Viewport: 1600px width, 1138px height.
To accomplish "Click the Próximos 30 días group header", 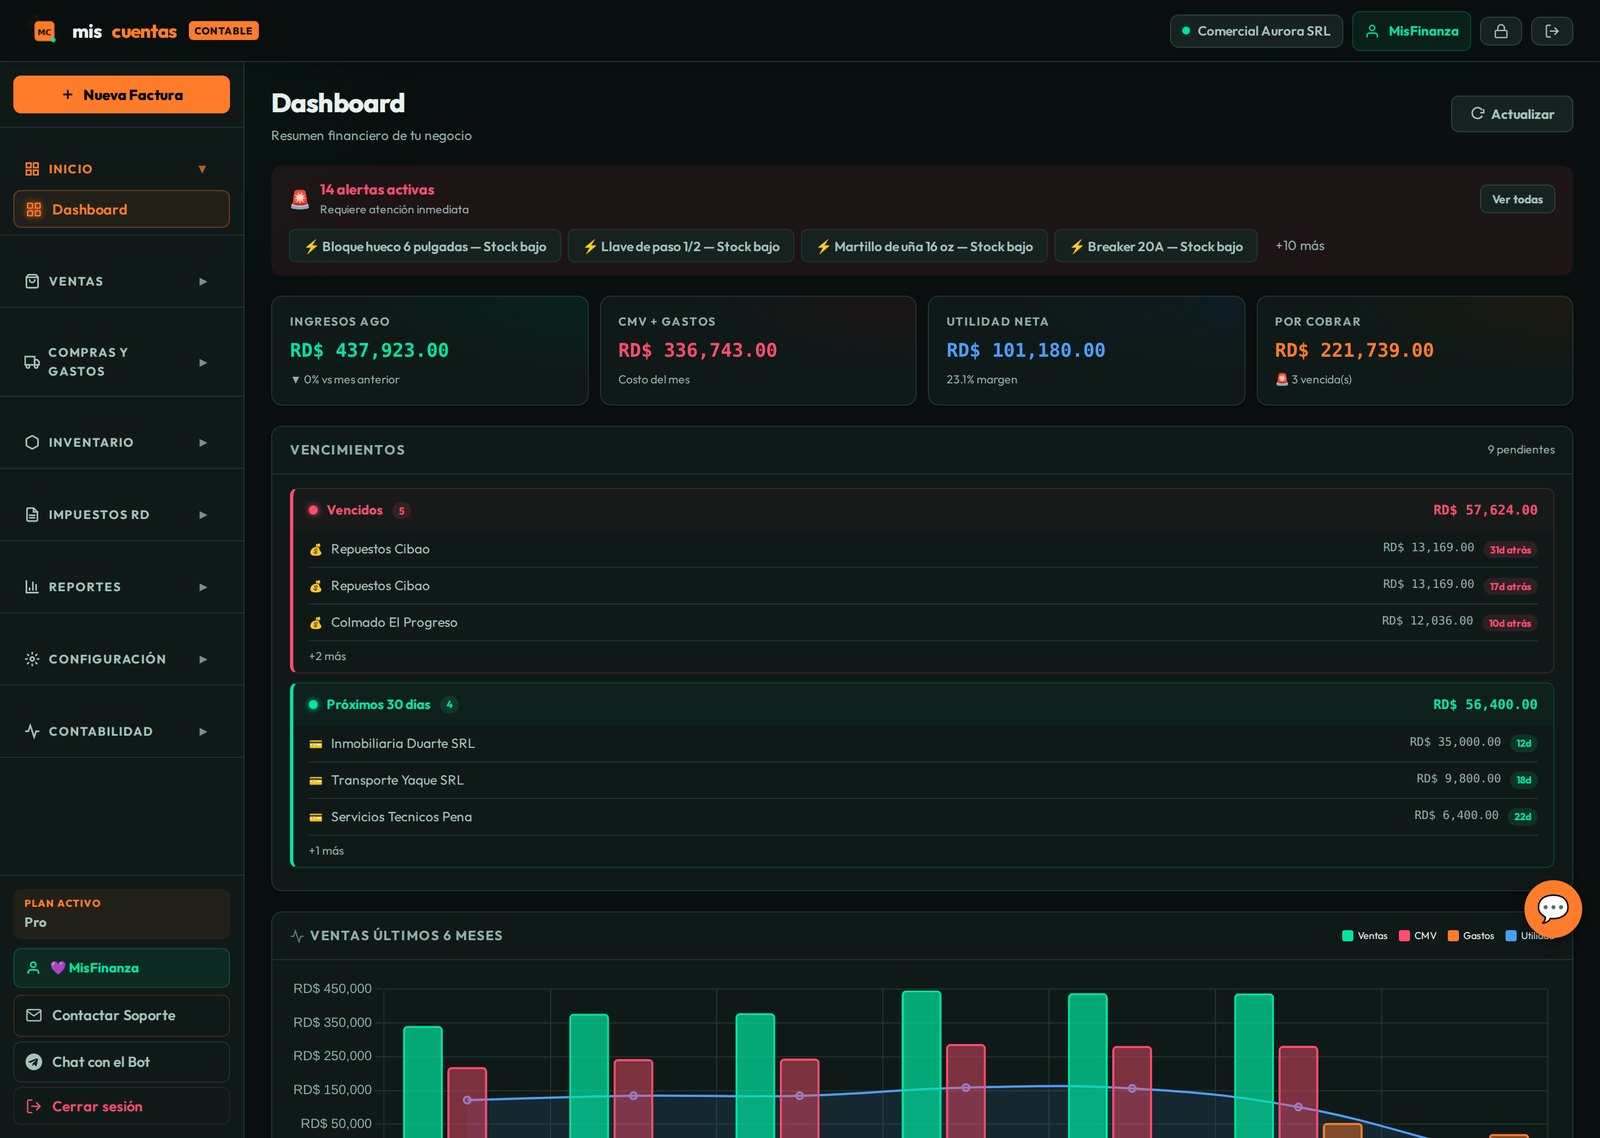I will pyautogui.click(x=923, y=705).
